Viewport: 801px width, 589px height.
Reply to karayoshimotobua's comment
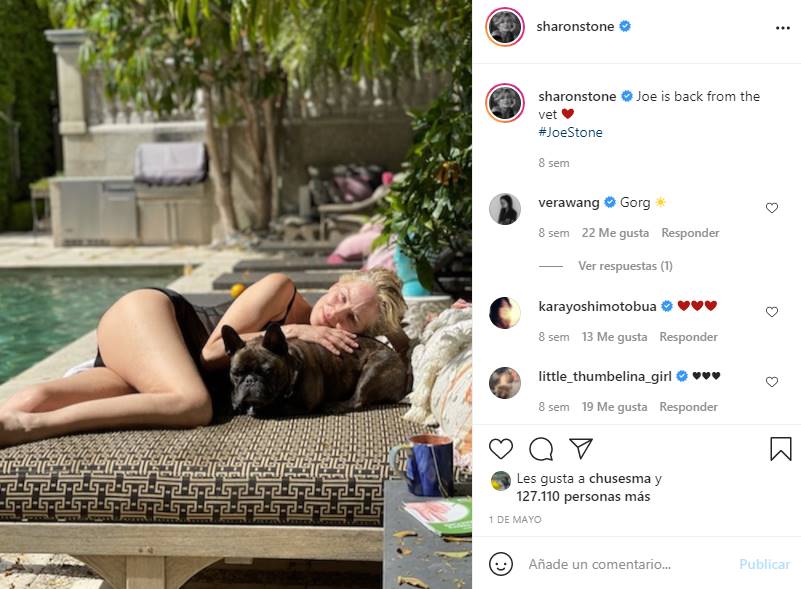click(x=688, y=337)
